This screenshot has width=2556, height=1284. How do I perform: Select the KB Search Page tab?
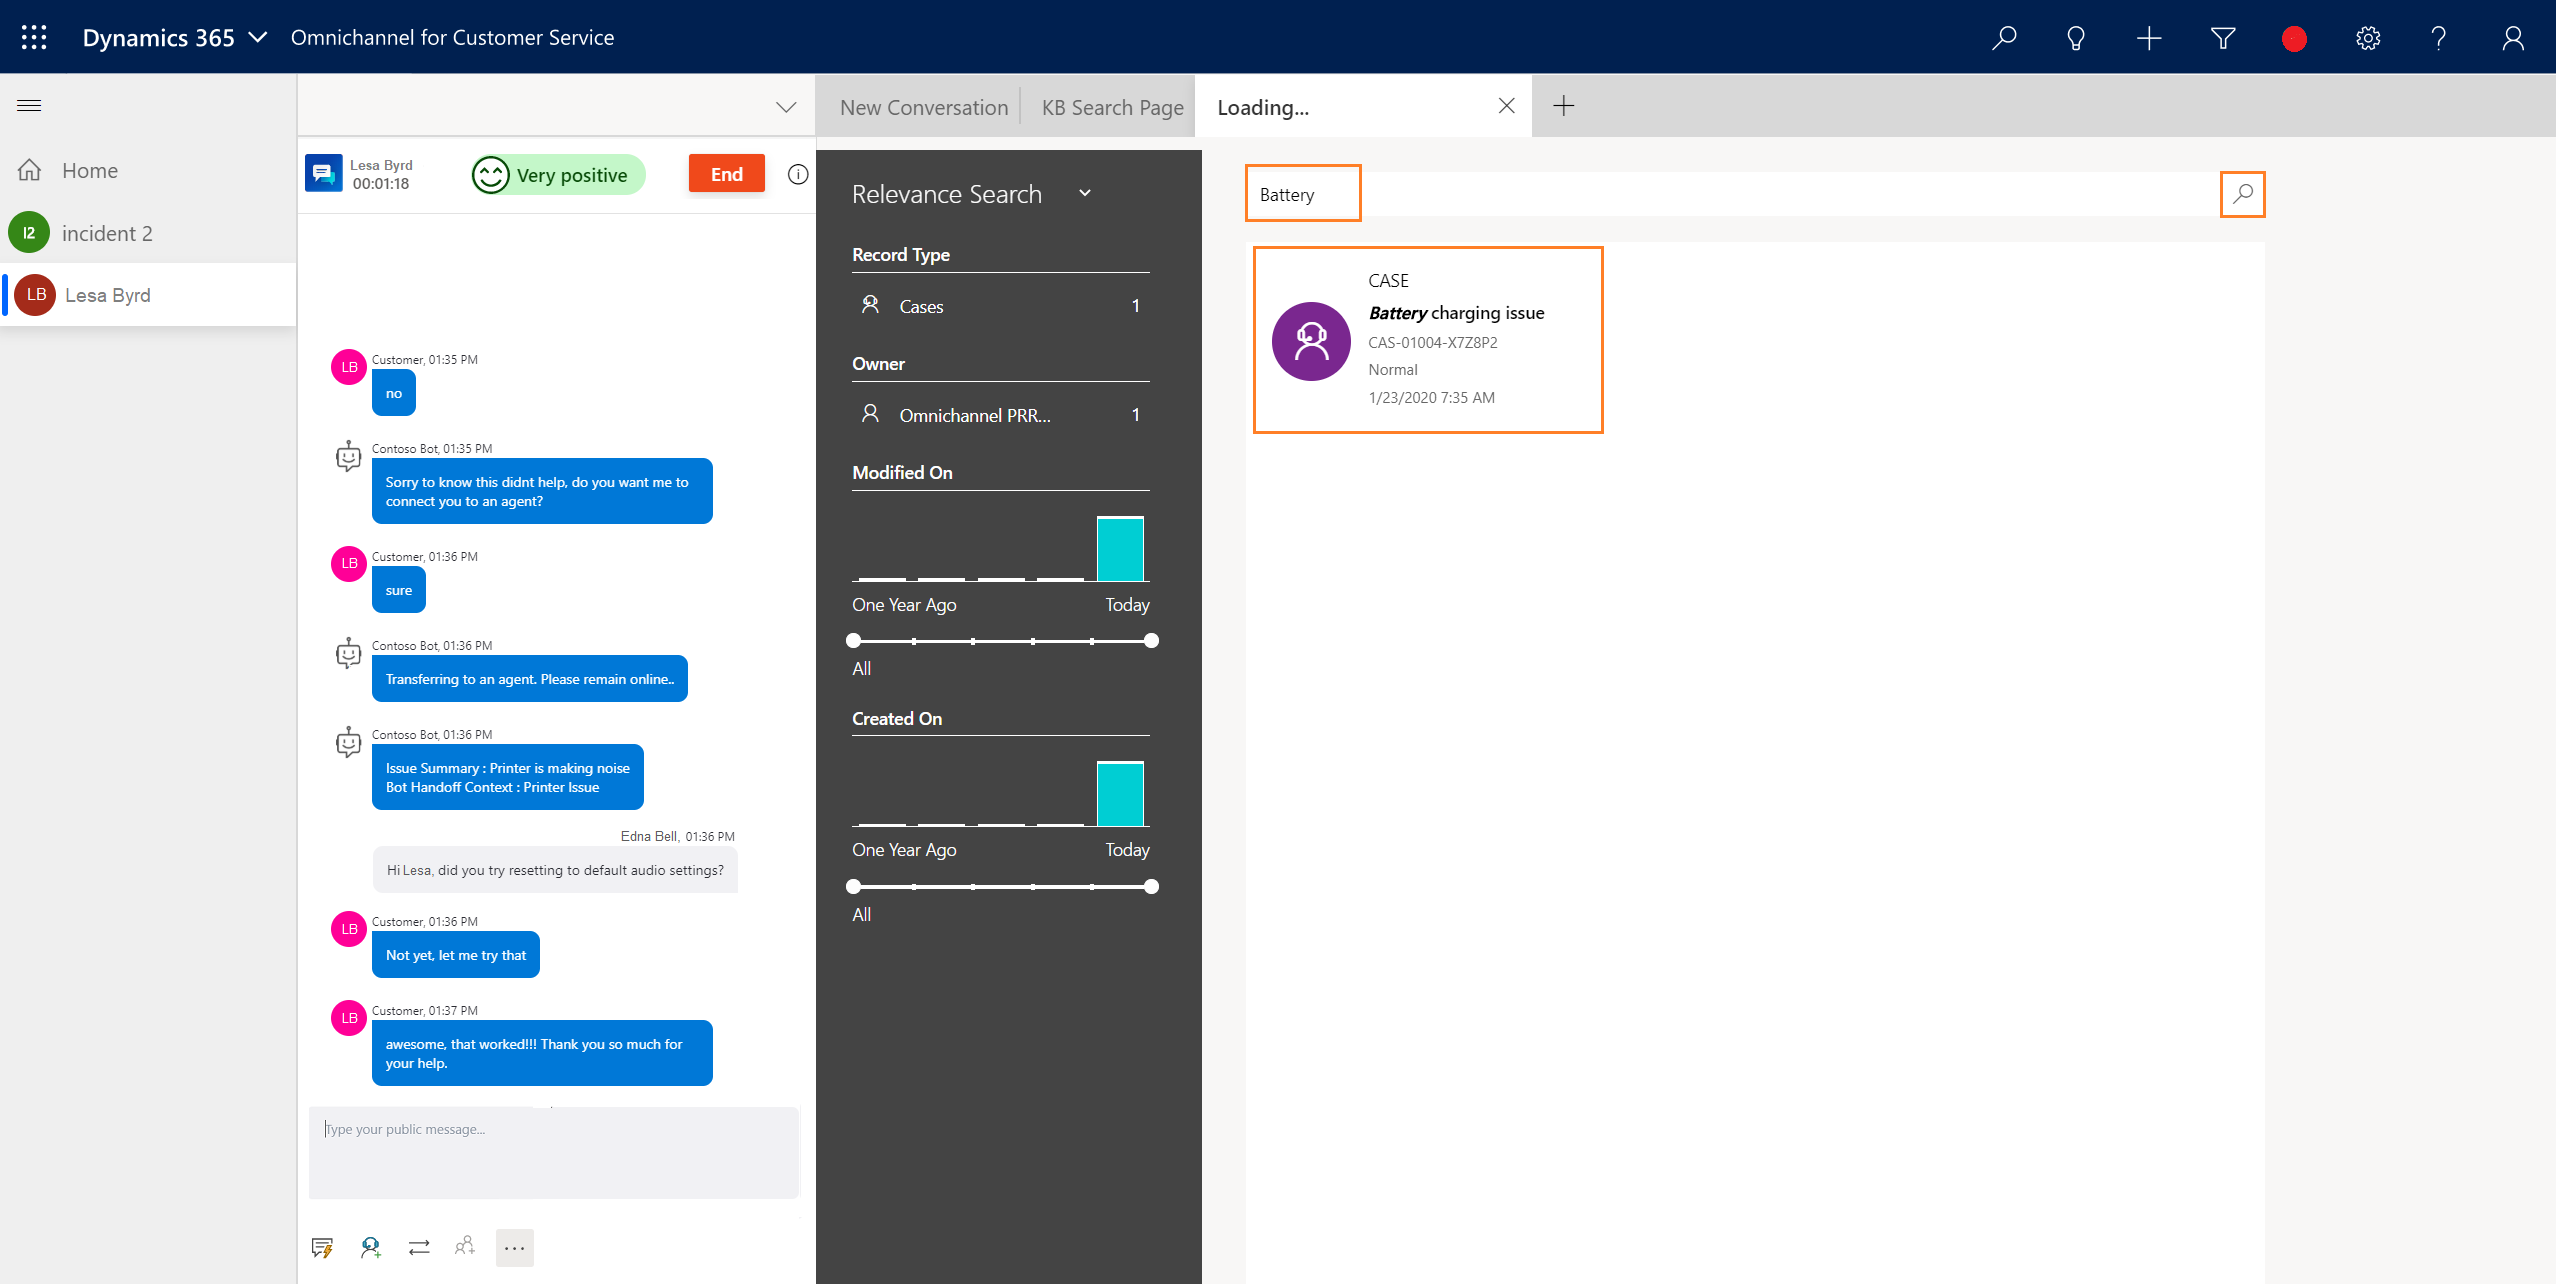(x=1113, y=106)
